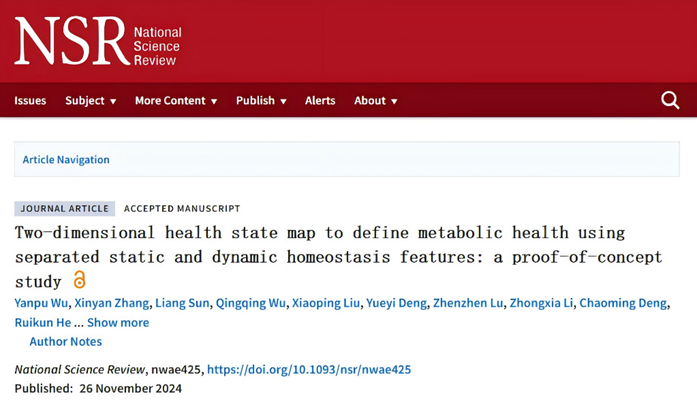Select author Xiaoping Liu
The image size is (697, 413).
tap(324, 303)
